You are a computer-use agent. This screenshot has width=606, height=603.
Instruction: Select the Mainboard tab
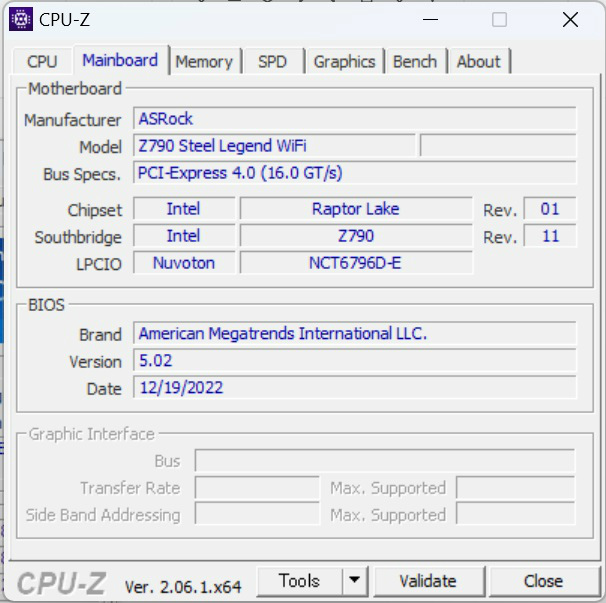coord(120,60)
